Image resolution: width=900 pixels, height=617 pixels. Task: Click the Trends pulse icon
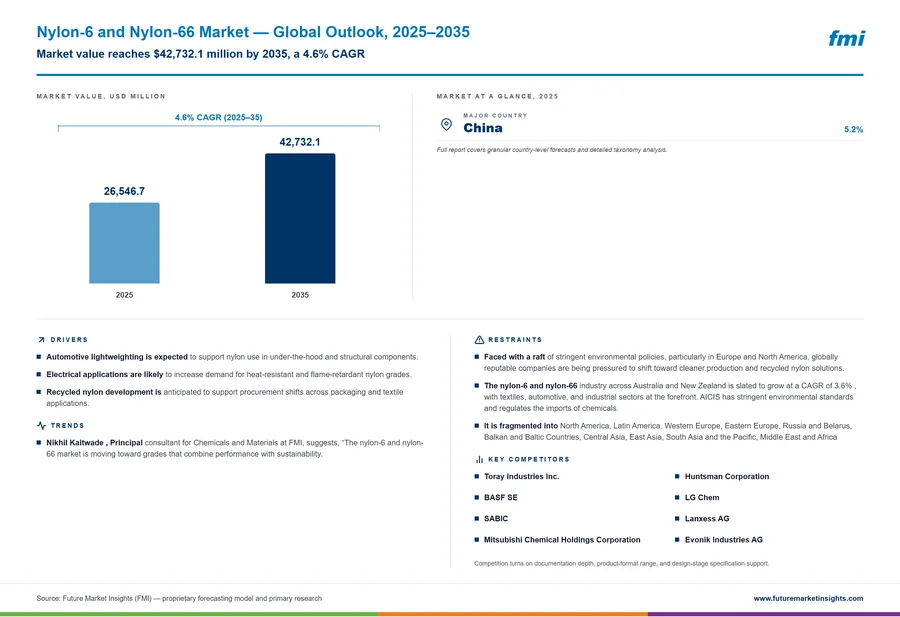point(41,425)
